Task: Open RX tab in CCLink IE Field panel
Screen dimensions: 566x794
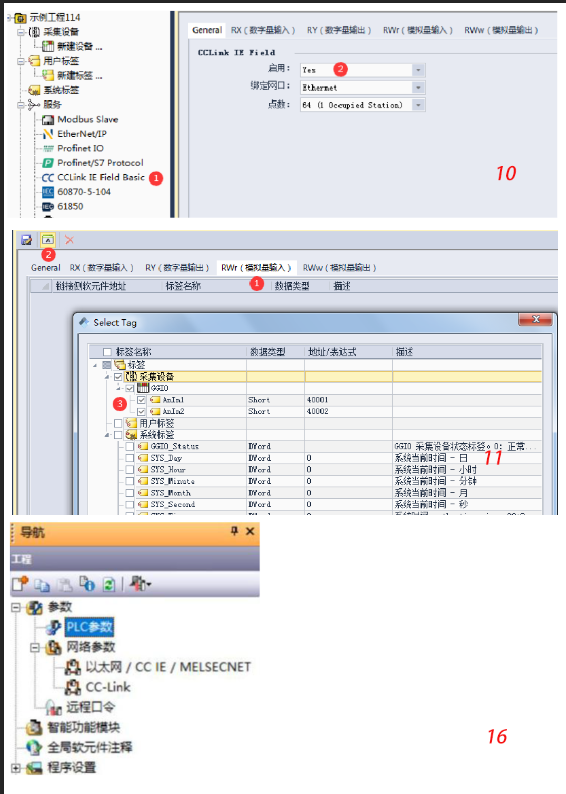Action: pyautogui.click(x=263, y=30)
